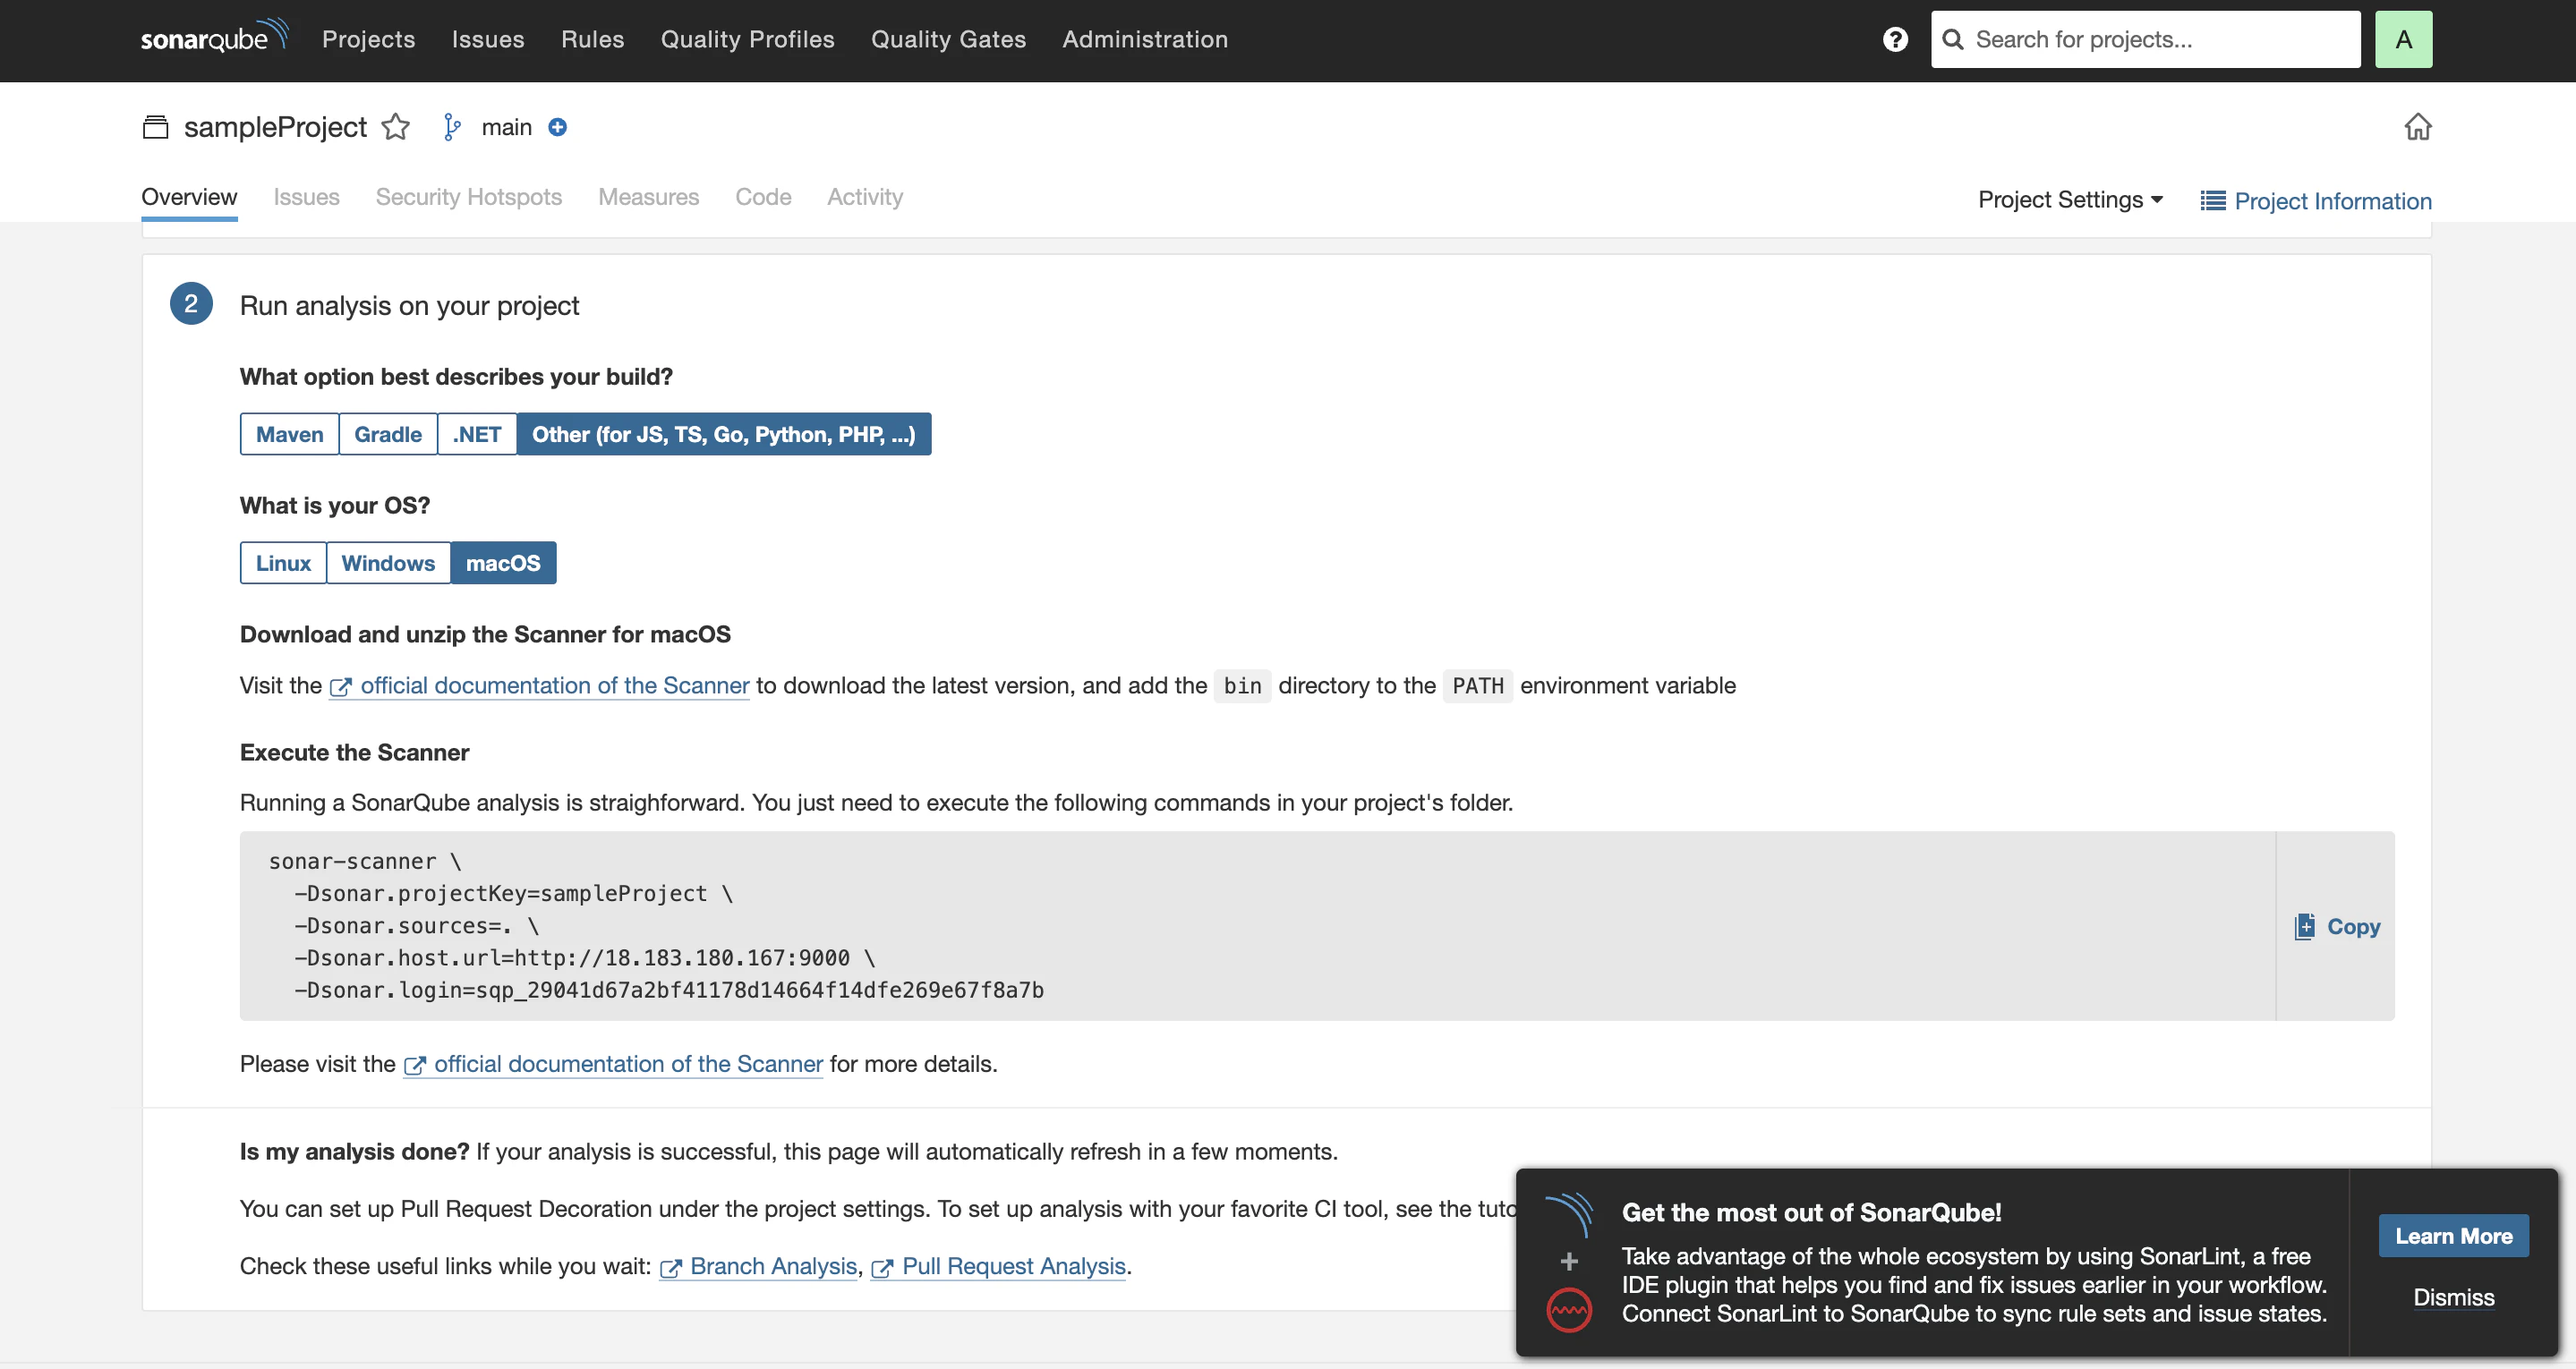2576x1369 pixels.
Task: Open first official documentation of the Scanner link
Action: click(x=539, y=686)
